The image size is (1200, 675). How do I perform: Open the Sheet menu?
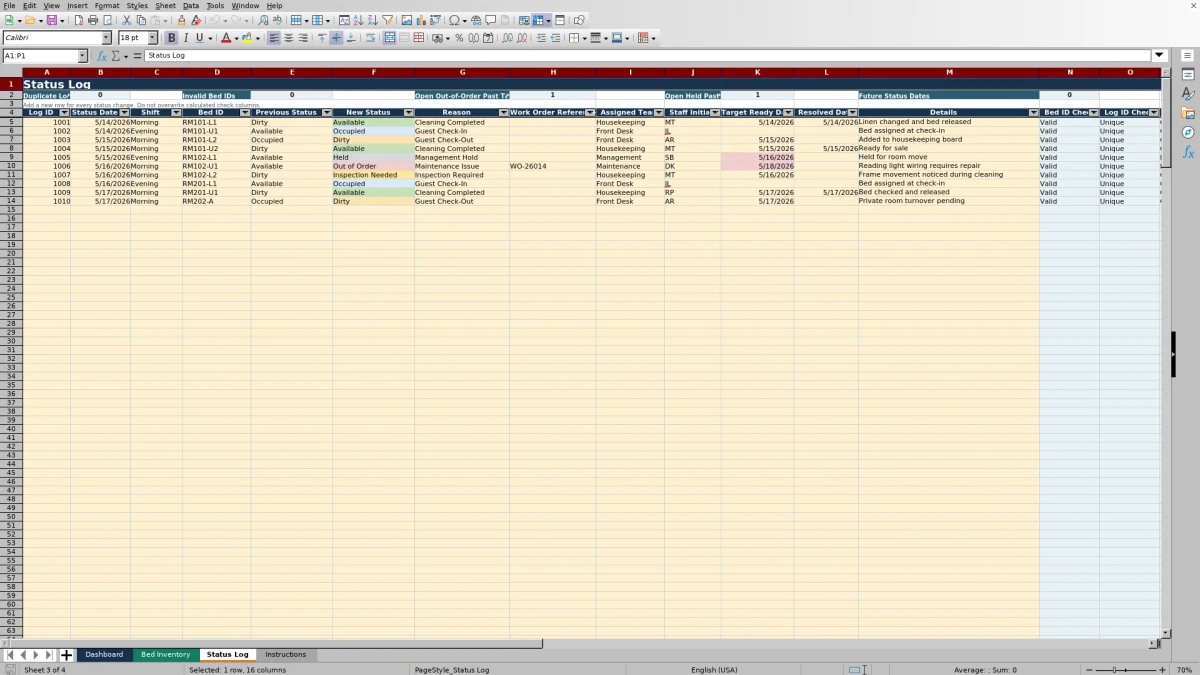[165, 6]
